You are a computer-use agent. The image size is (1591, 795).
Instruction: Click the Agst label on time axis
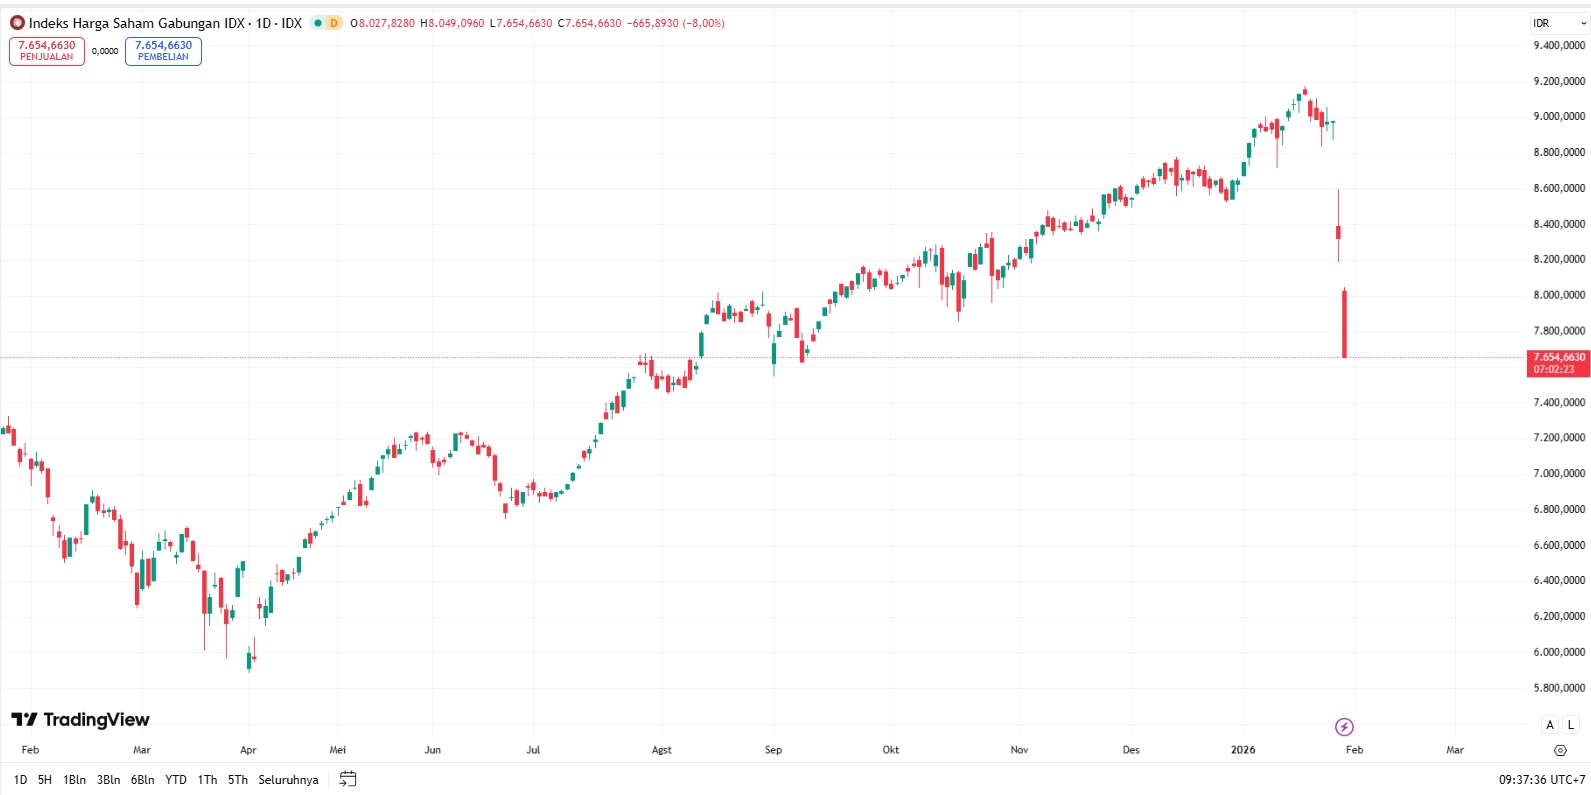[x=661, y=750]
